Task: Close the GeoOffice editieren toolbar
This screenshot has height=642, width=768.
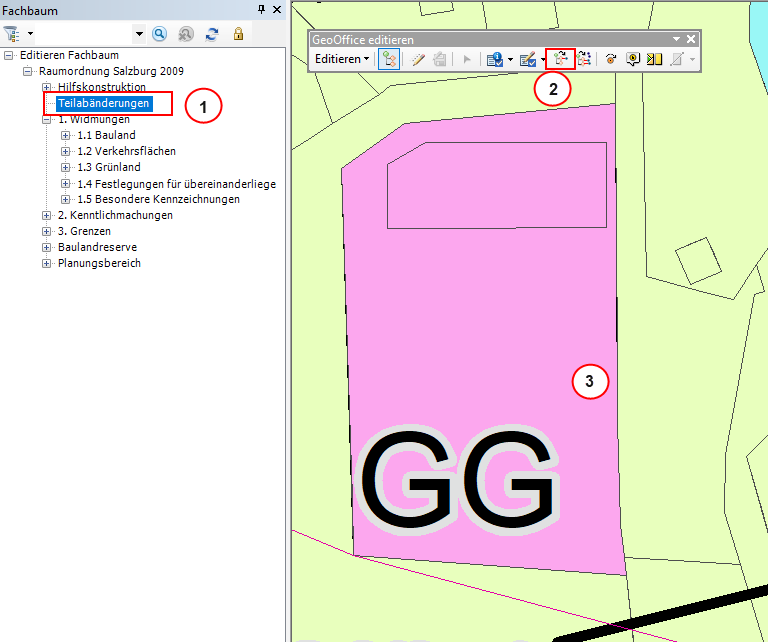Action: pos(691,40)
